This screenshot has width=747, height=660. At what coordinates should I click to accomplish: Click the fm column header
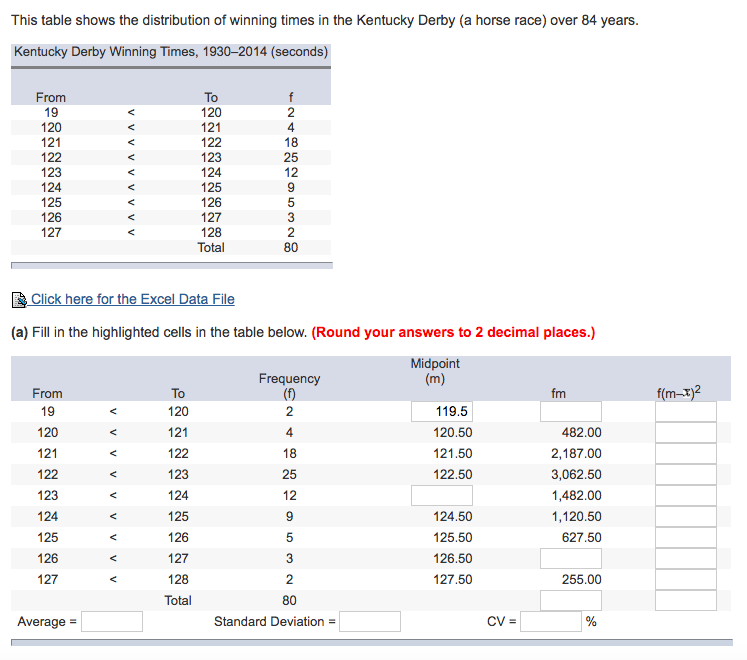point(558,394)
